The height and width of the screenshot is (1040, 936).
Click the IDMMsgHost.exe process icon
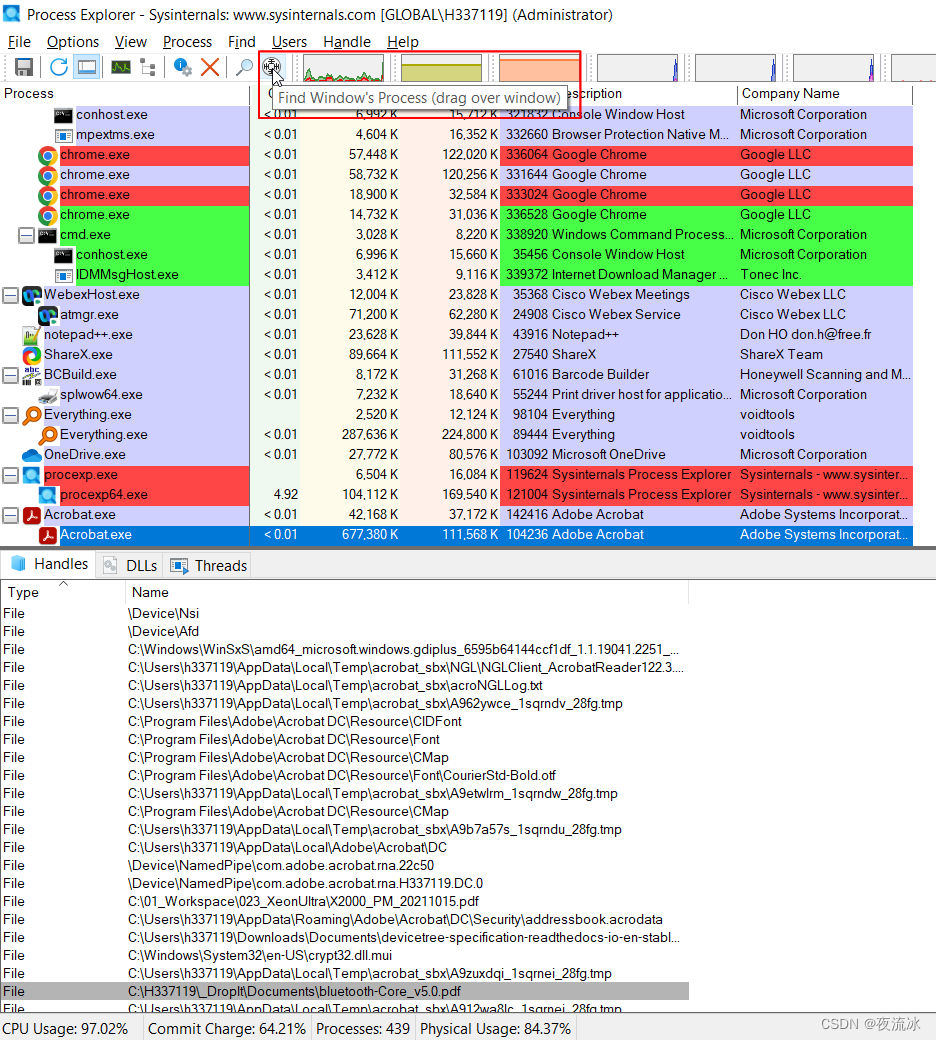pyautogui.click(x=63, y=275)
